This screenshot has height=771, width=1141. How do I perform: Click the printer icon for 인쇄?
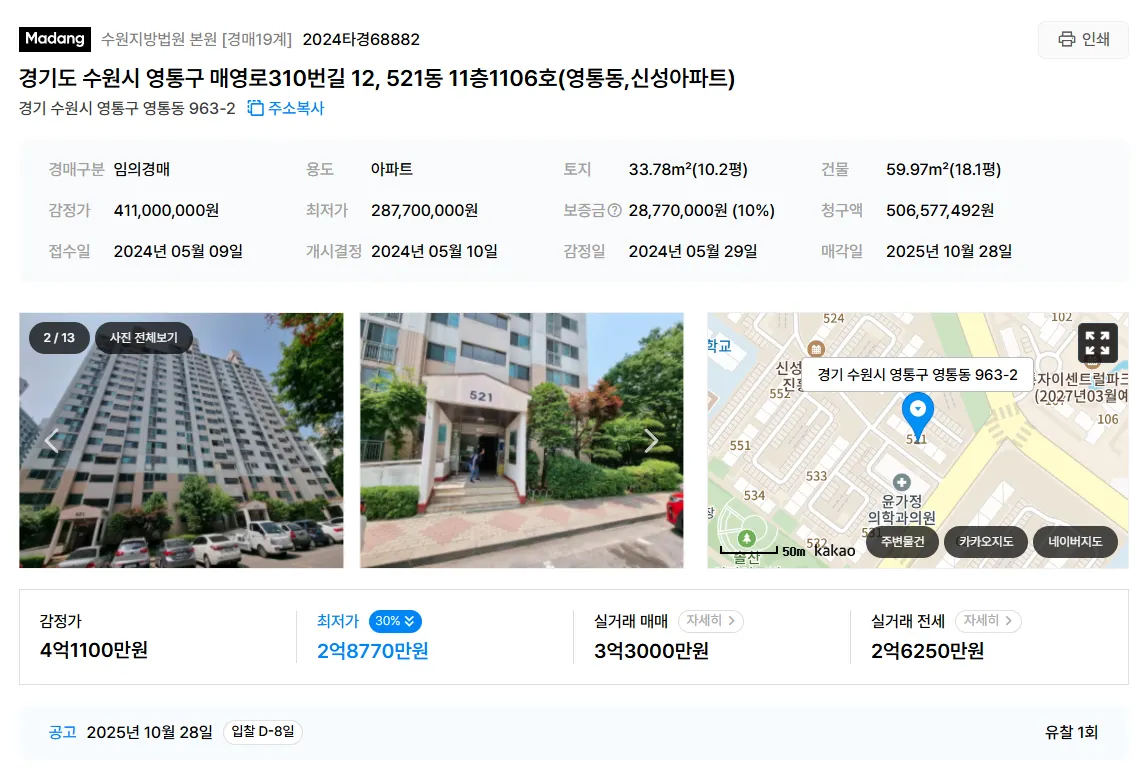coord(1066,39)
